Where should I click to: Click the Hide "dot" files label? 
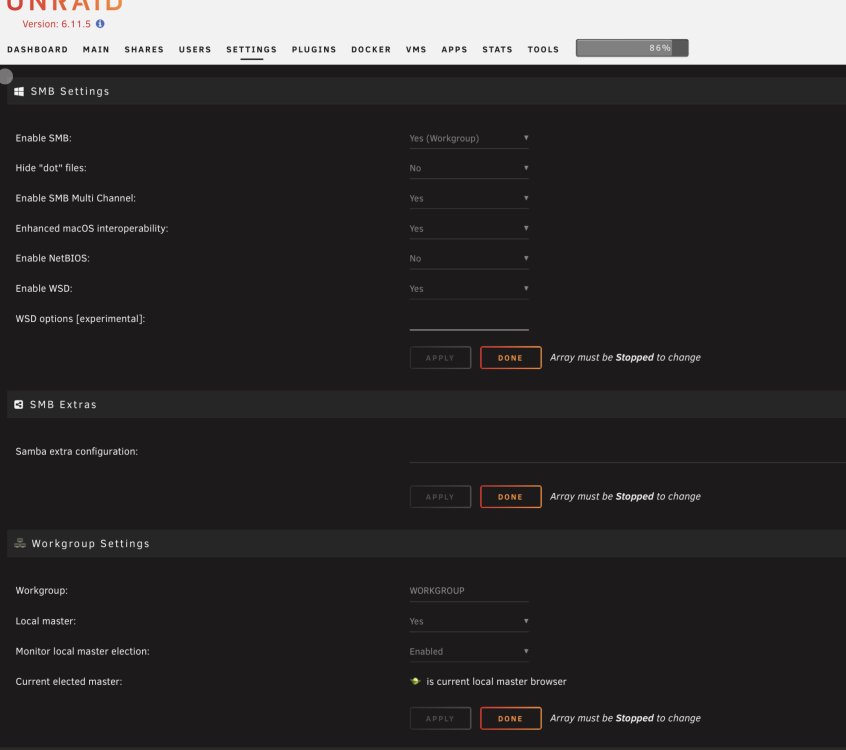51,168
